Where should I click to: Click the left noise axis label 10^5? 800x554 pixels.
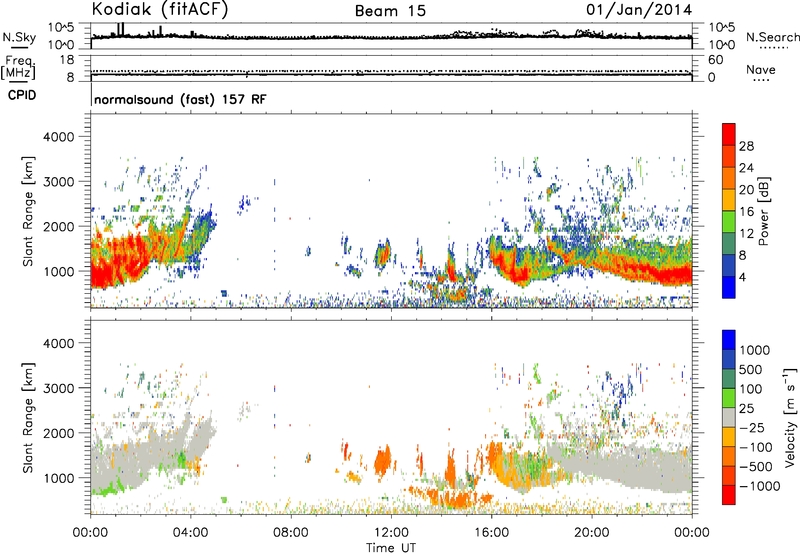pos(61,27)
